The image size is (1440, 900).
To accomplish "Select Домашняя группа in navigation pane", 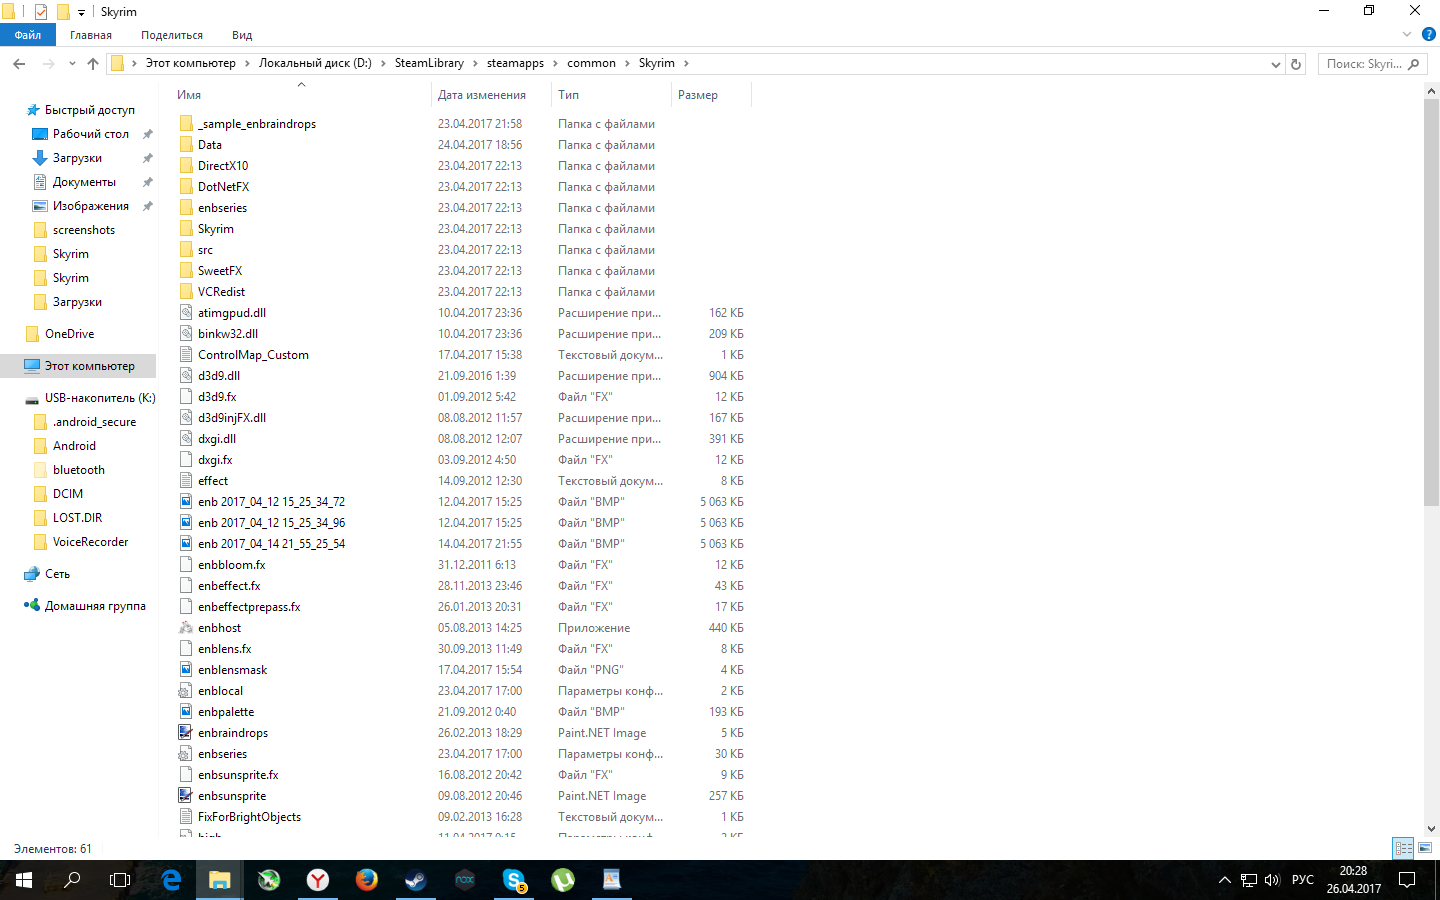I will (x=95, y=606).
